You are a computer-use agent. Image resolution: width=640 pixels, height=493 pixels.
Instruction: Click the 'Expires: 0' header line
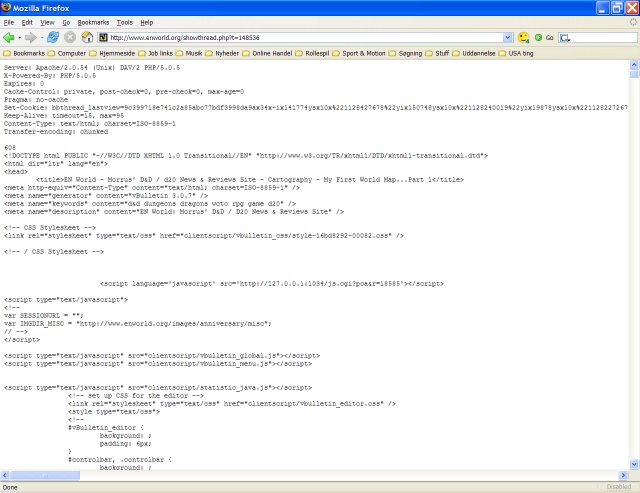point(24,84)
